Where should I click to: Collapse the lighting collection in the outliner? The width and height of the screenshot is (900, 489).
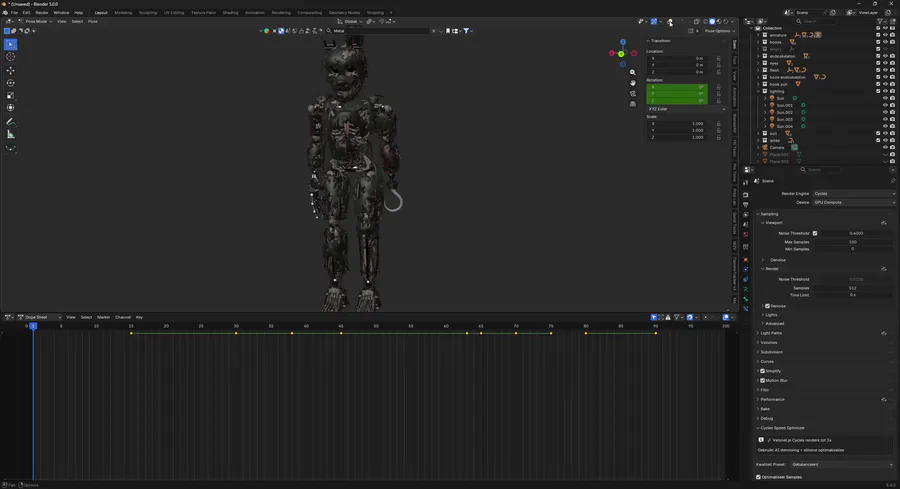click(x=759, y=91)
